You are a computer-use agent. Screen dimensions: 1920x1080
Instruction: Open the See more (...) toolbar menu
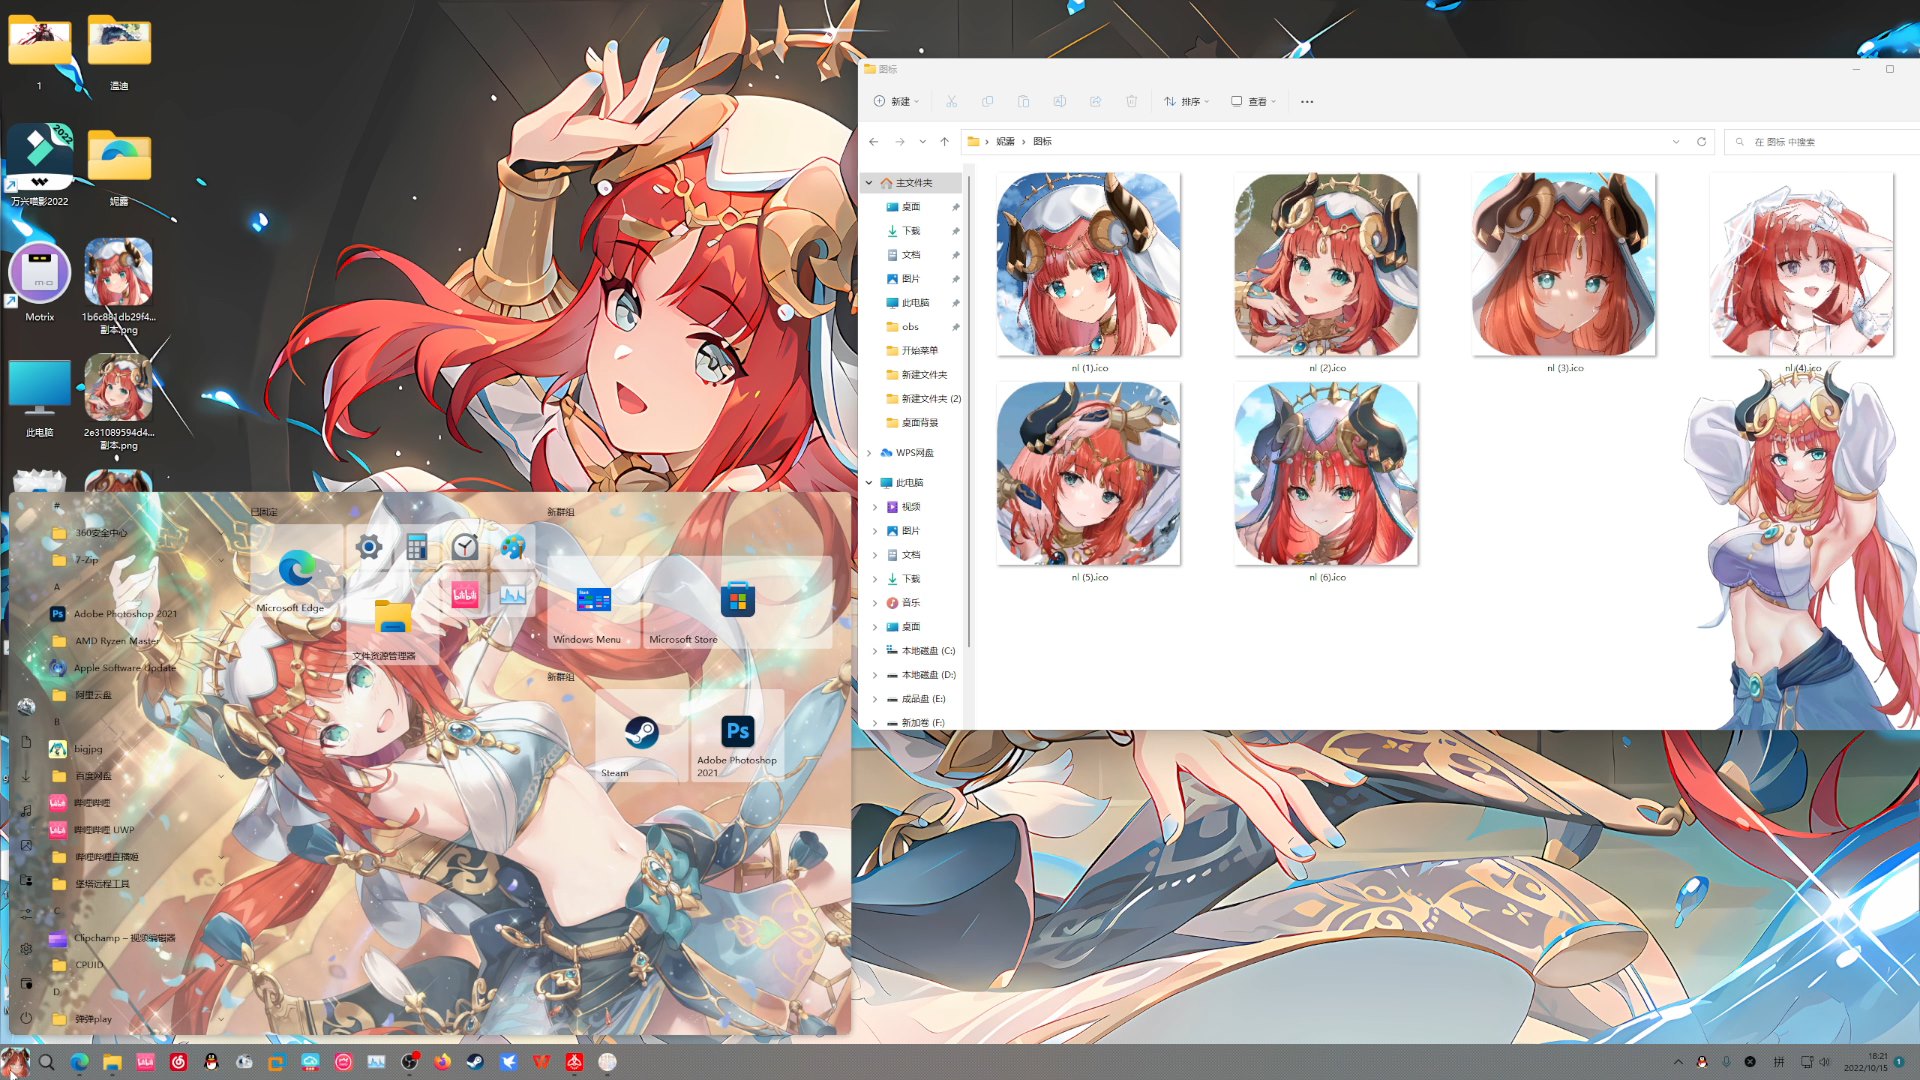click(1307, 101)
